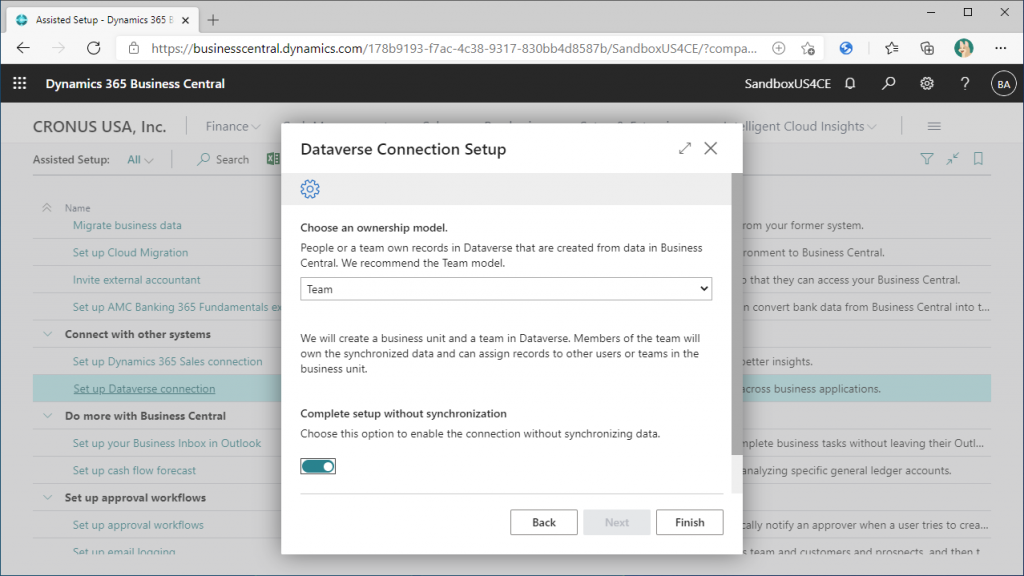Screen dimensions: 1024x576
Task: Open the Assisted Setup All filter dropdown
Action: tap(140, 159)
